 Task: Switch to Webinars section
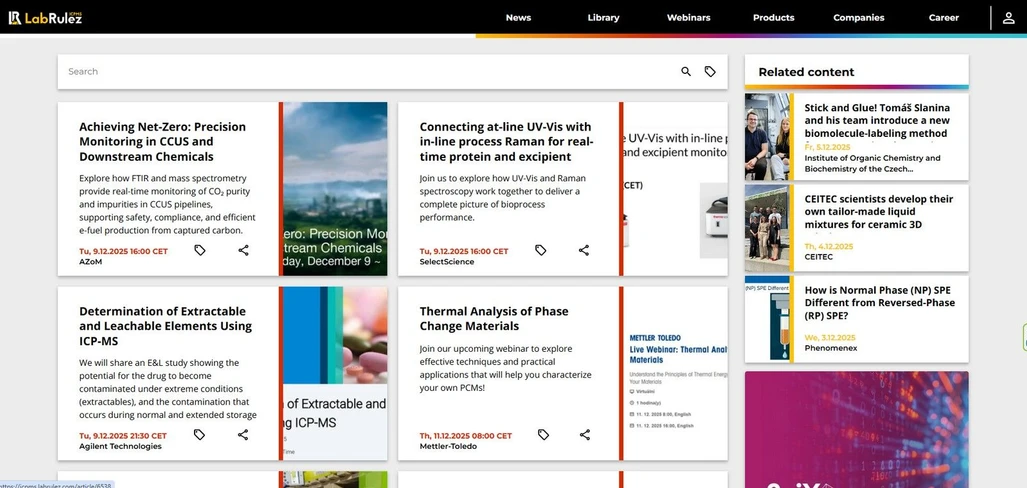pos(688,18)
